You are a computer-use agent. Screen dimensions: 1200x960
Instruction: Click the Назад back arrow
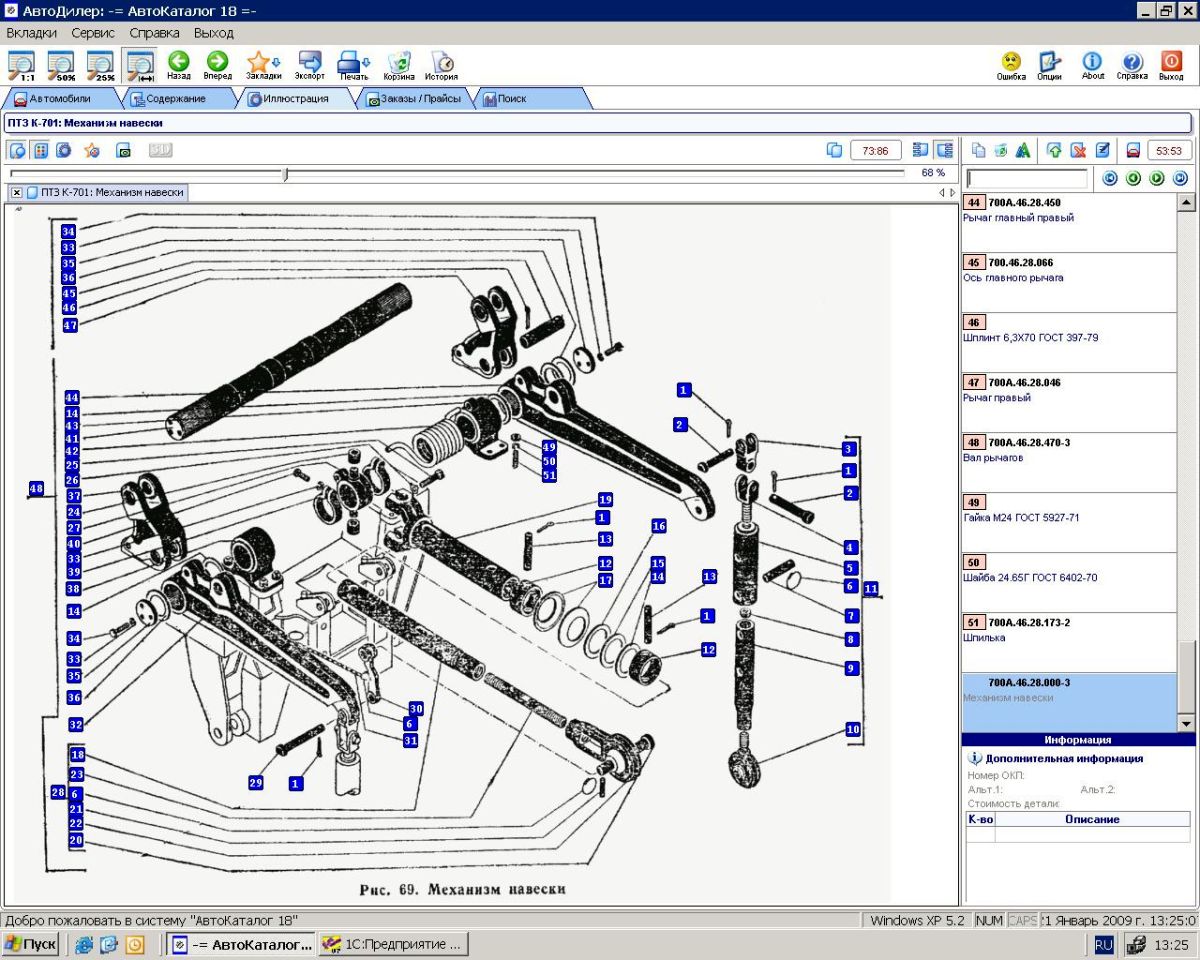(x=178, y=65)
